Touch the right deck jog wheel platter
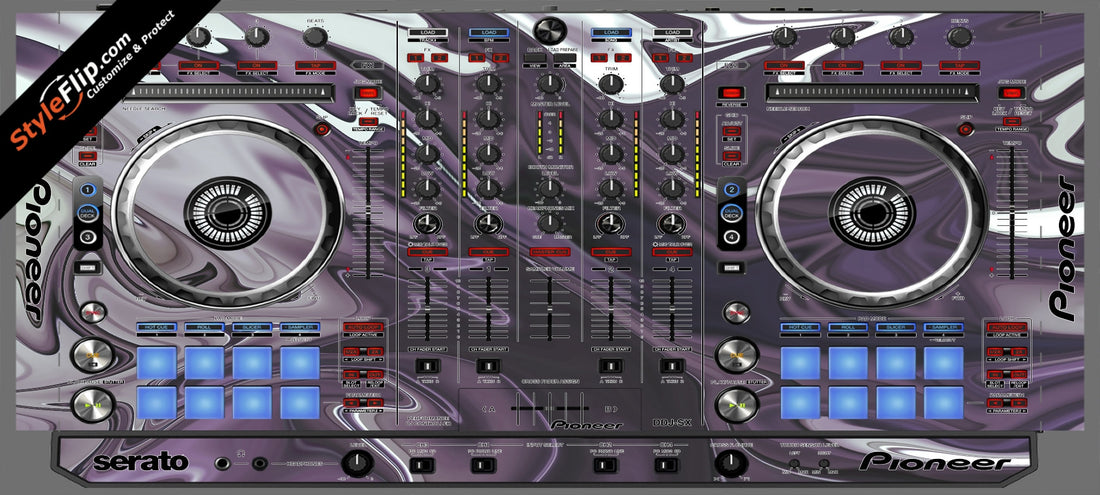The image size is (1100, 495). tap(872, 212)
